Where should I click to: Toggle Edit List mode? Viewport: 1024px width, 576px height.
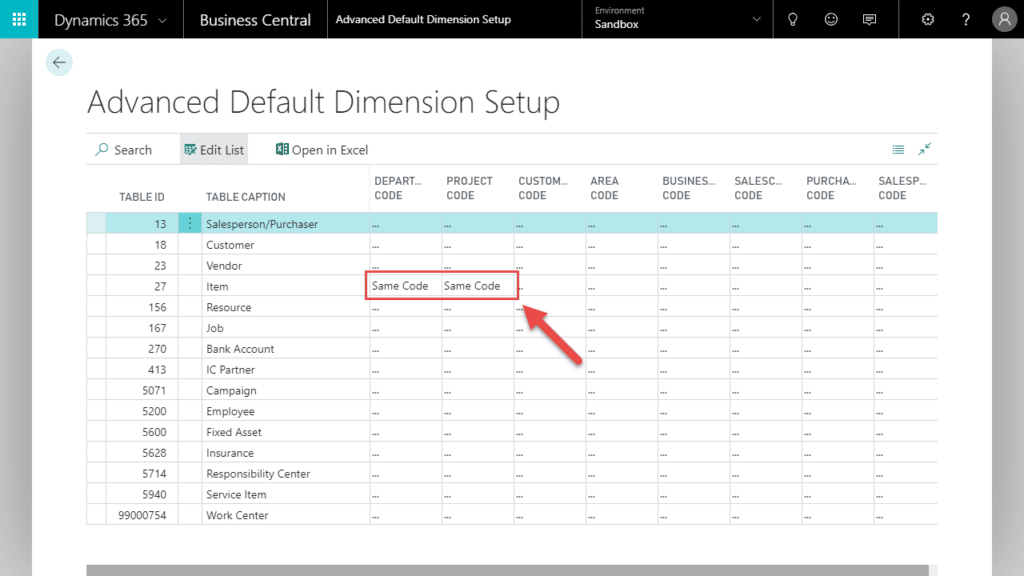pos(213,148)
